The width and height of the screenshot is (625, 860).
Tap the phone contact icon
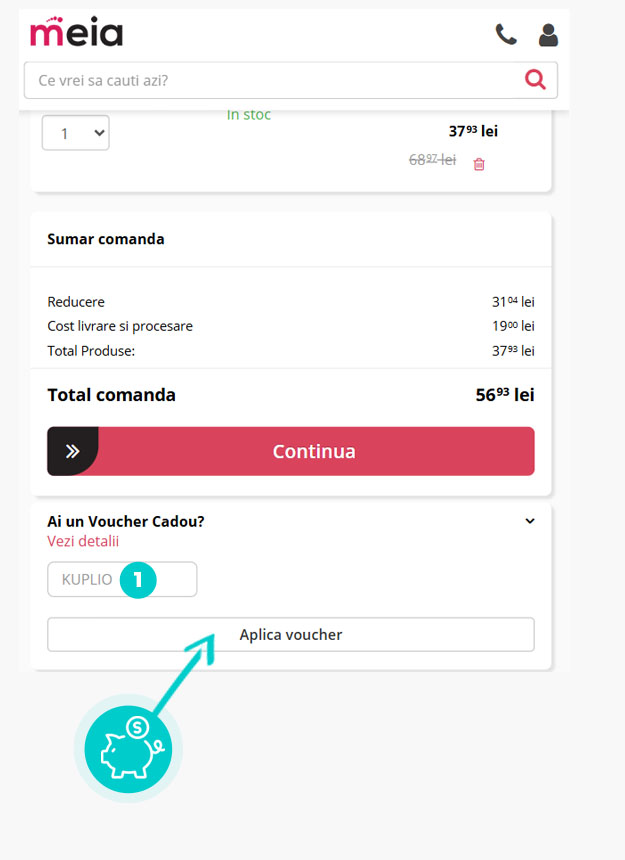tap(506, 35)
